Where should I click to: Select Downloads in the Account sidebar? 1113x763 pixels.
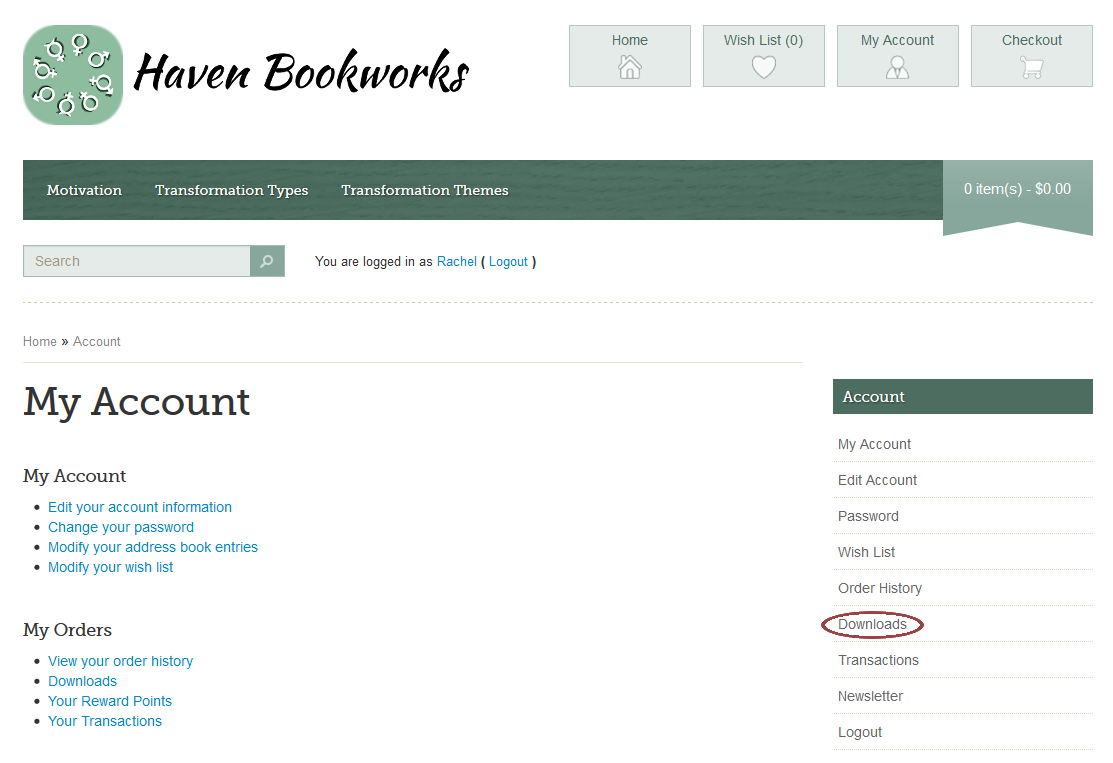(x=872, y=624)
